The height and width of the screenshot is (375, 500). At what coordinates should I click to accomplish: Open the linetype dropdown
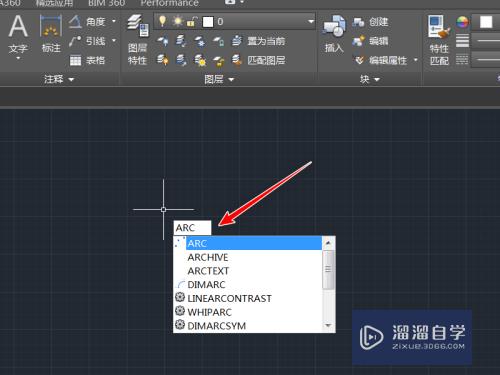coord(486,60)
